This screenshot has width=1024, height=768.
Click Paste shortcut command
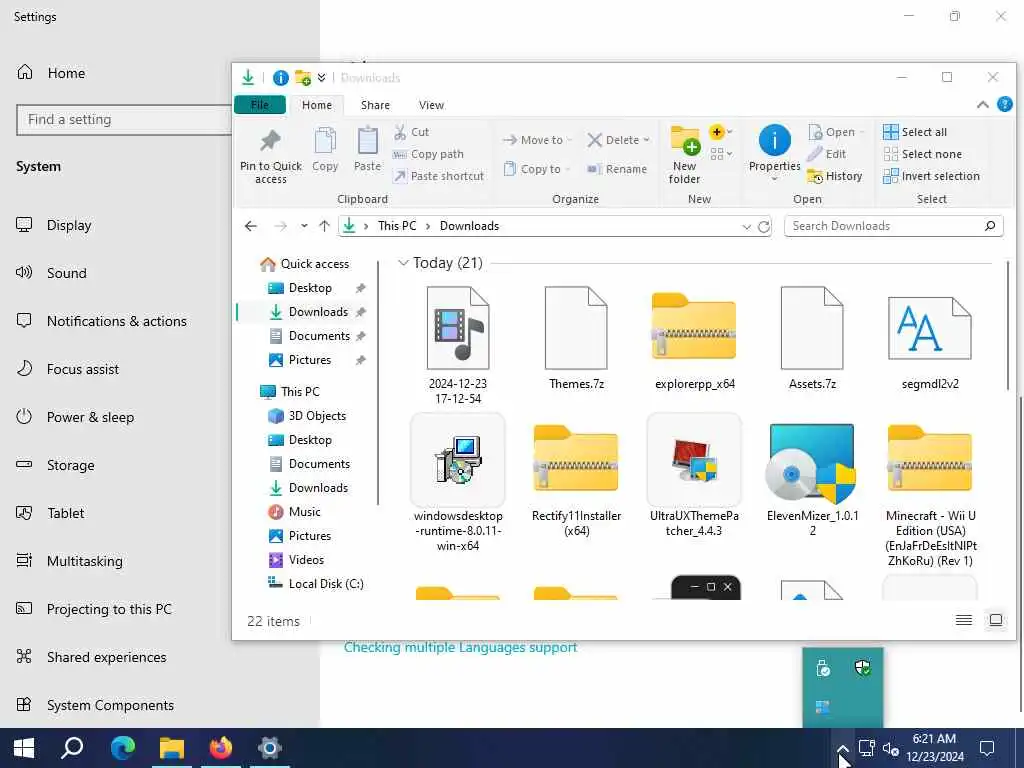439,176
